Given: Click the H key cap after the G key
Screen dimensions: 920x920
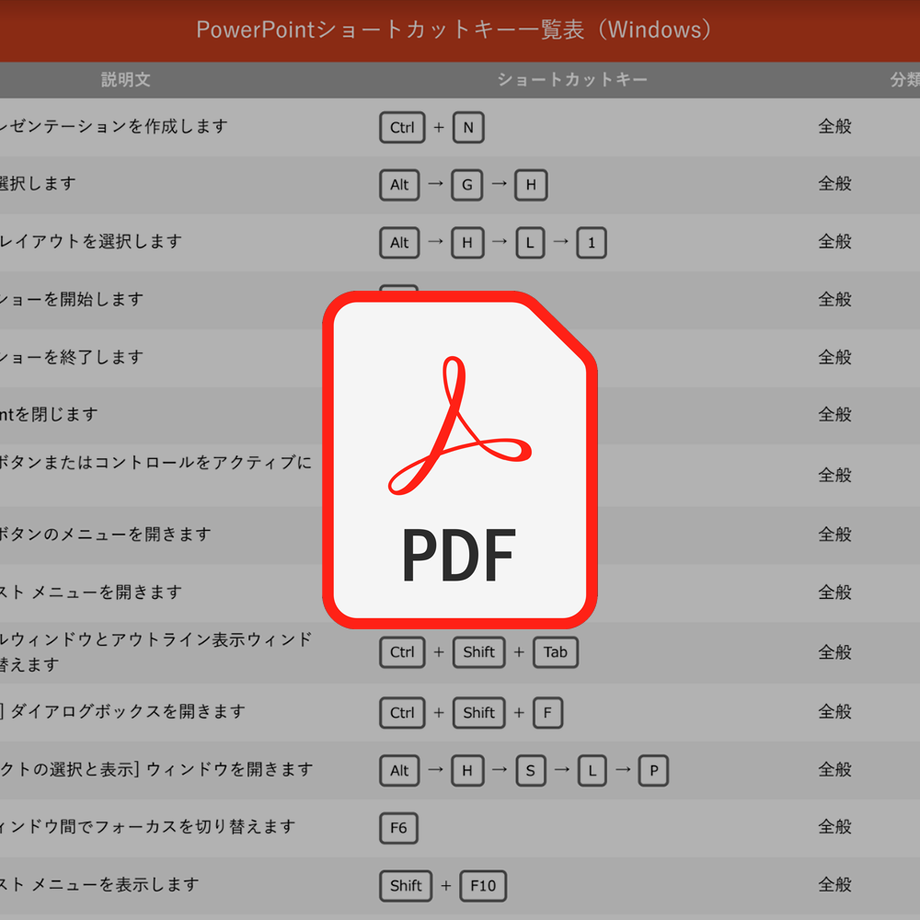Looking at the screenshot, I should click(x=531, y=185).
